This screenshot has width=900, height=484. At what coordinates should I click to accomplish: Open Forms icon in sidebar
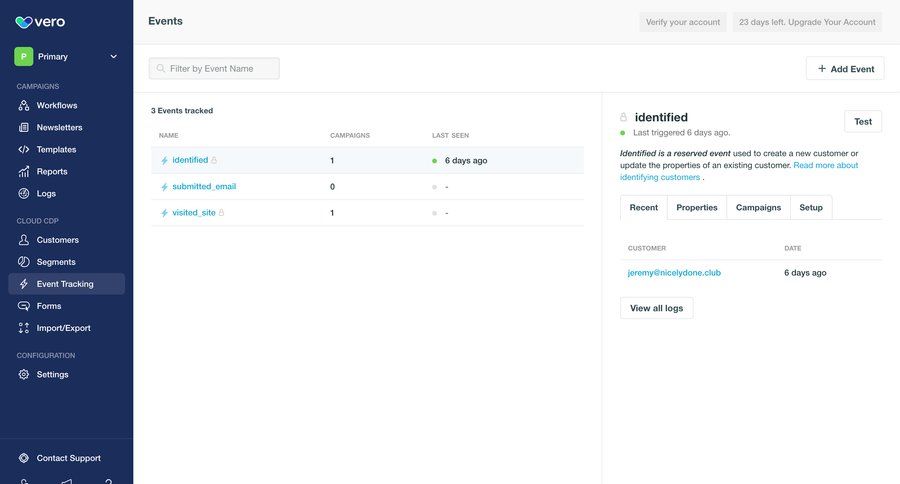coord(24,306)
